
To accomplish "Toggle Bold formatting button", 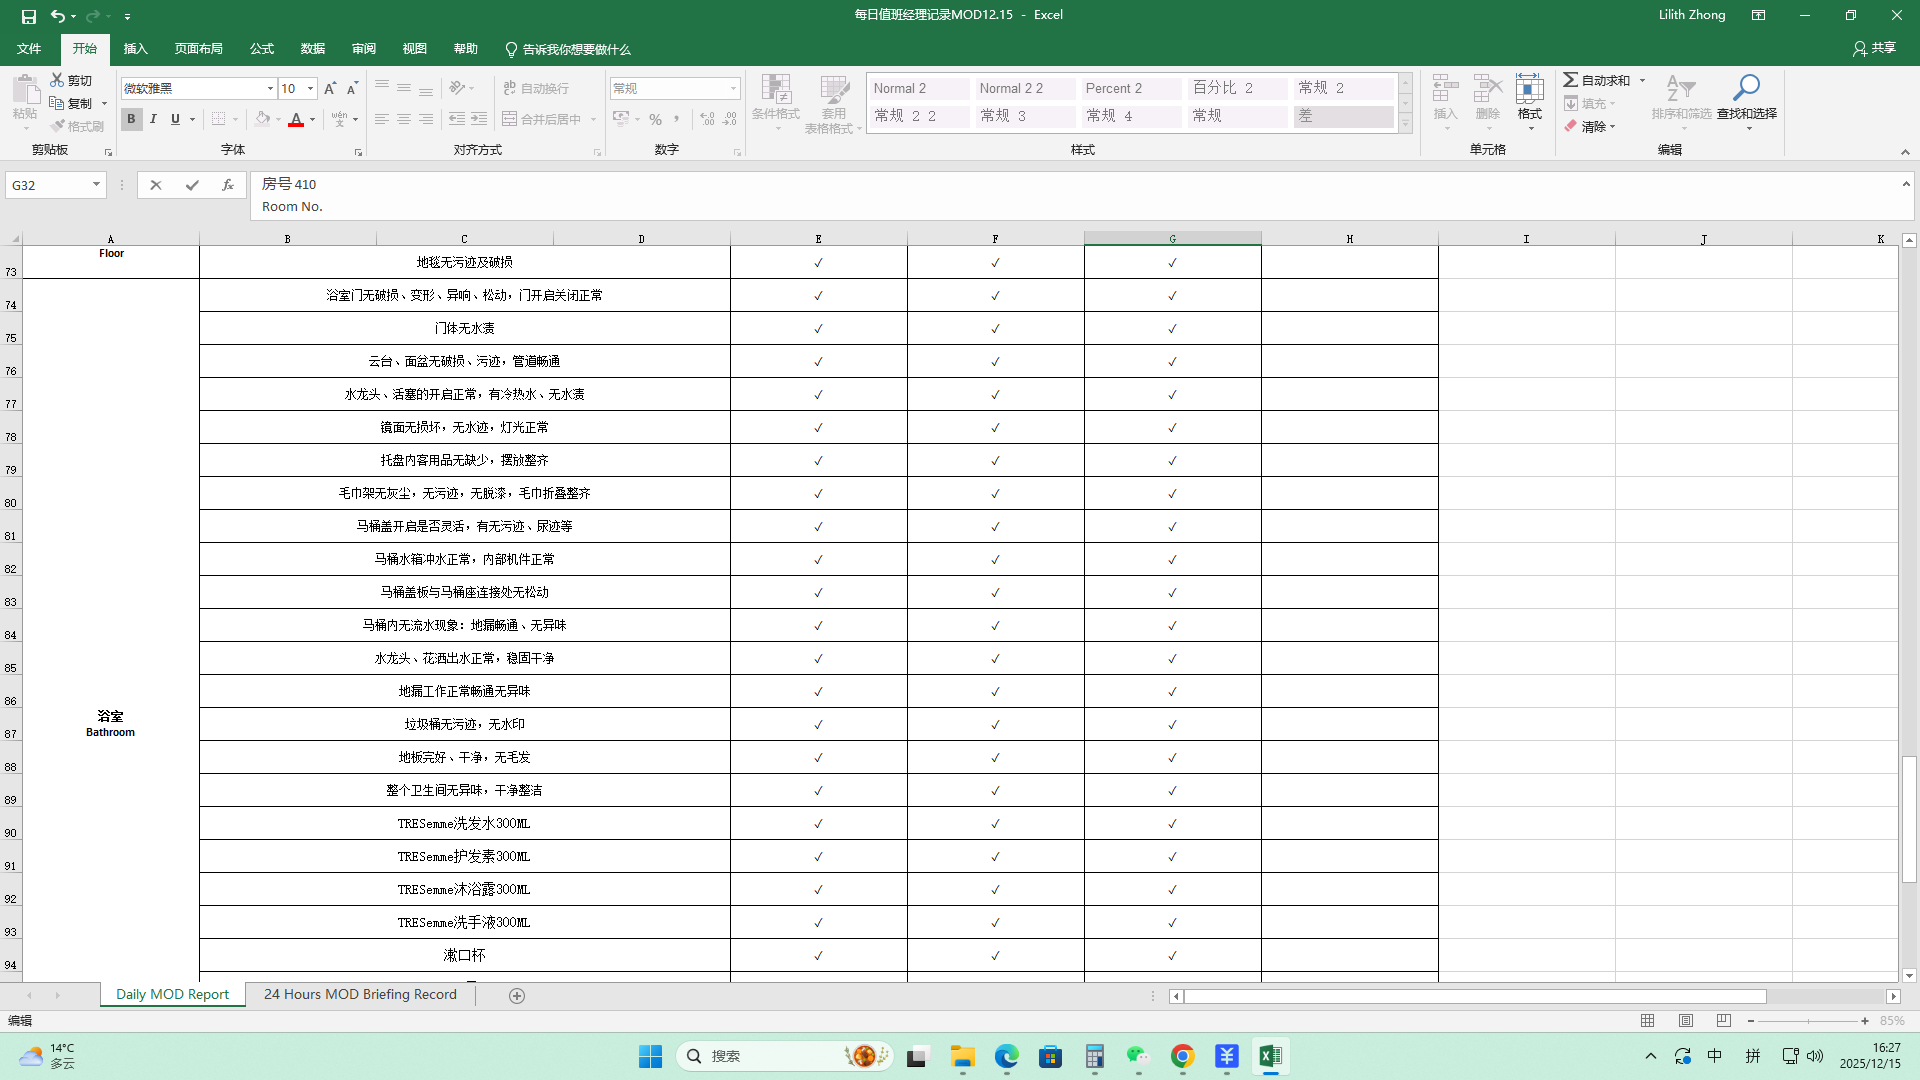I will tap(131, 119).
